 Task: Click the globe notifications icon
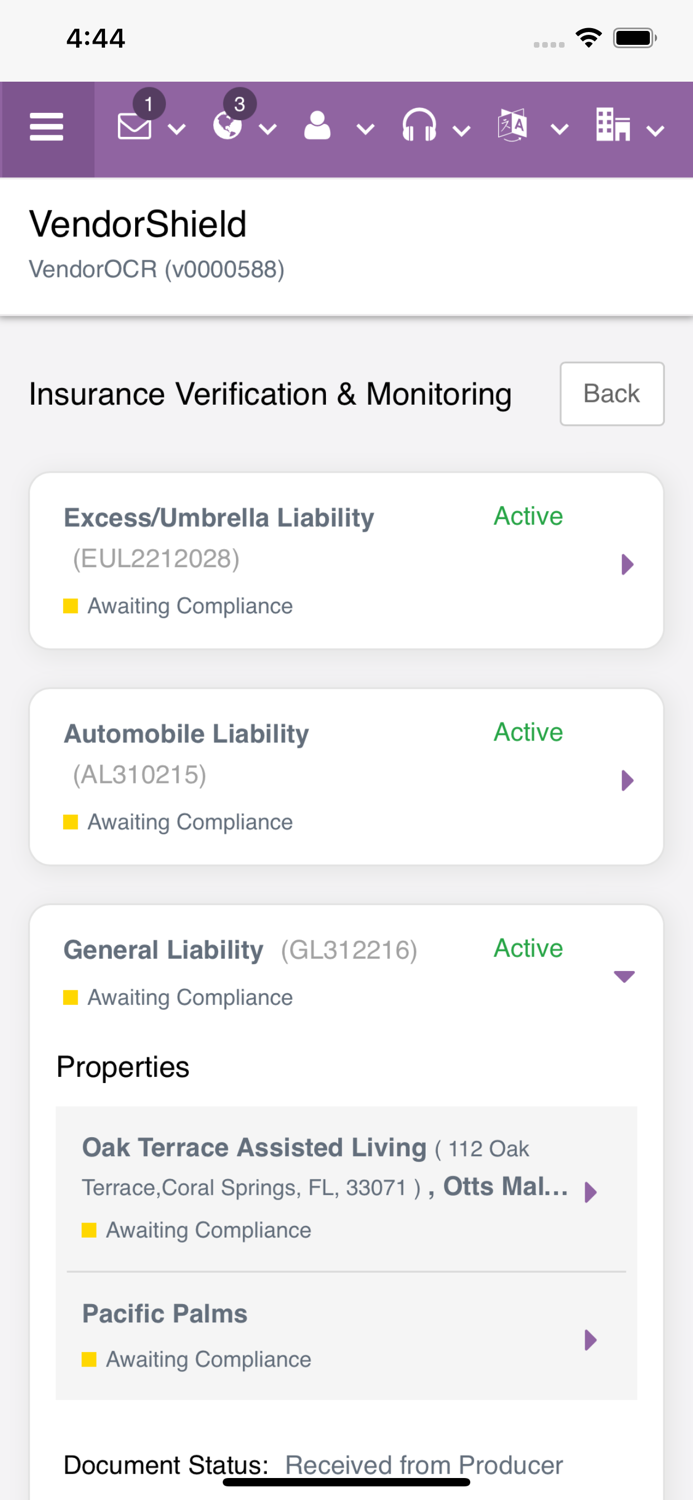227,127
